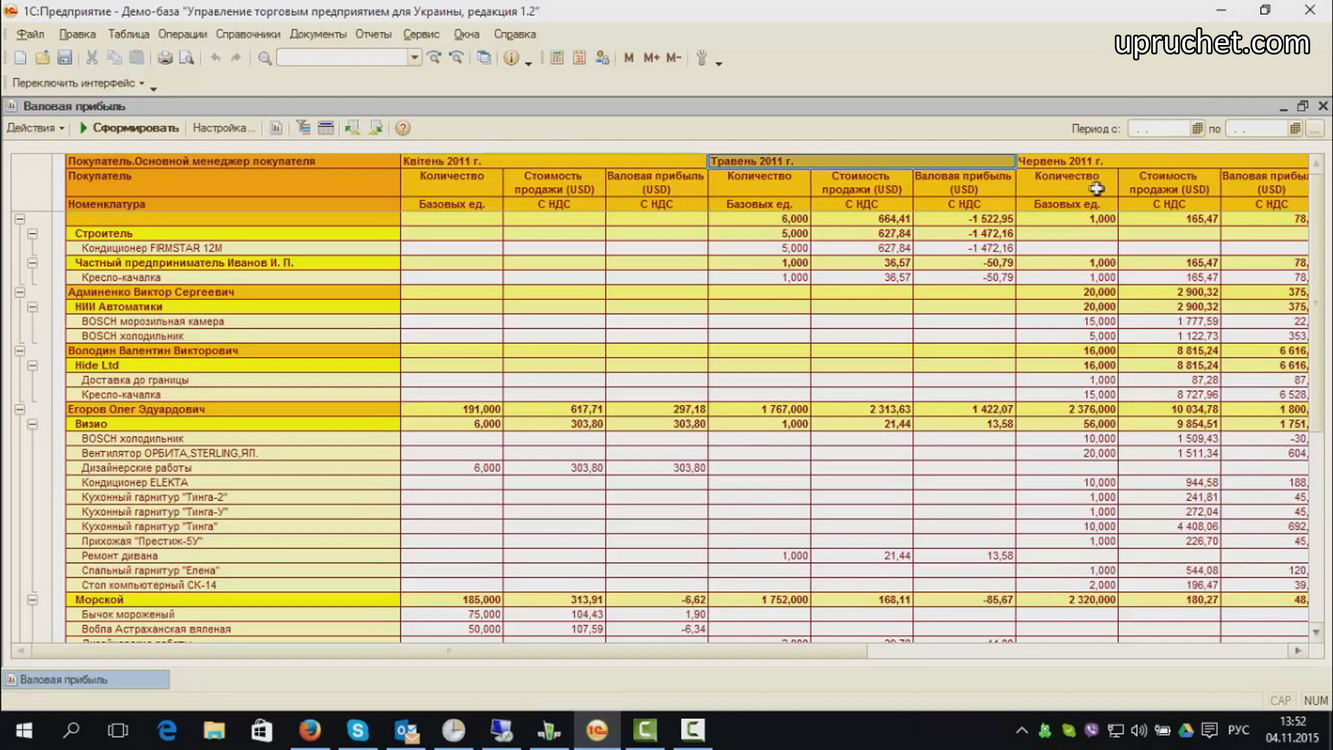Open the Calendar icon
This screenshot has height=750, width=1333.
click(579, 58)
